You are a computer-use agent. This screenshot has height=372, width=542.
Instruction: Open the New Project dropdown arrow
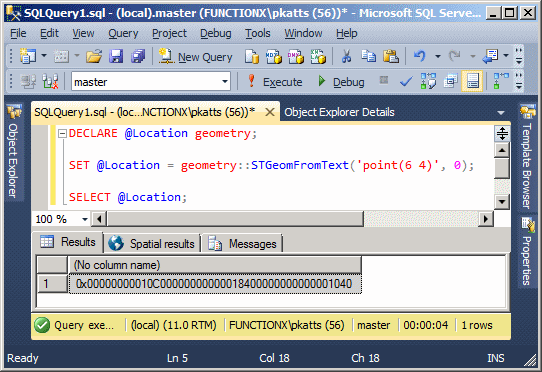click(x=44, y=55)
